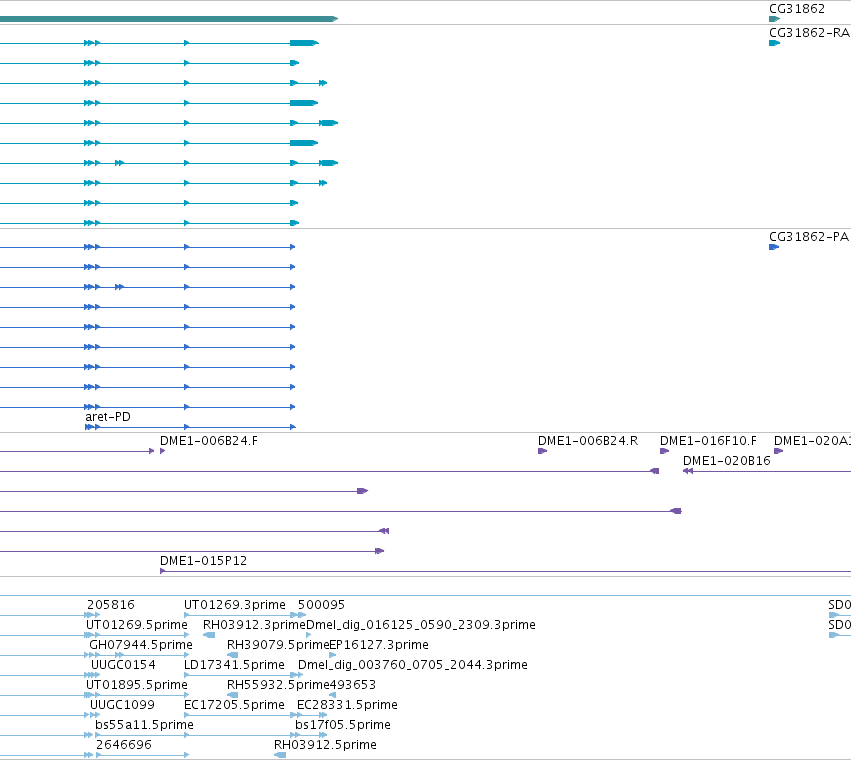Click the 205816 EST label
851x760 pixels.
click(x=111, y=605)
